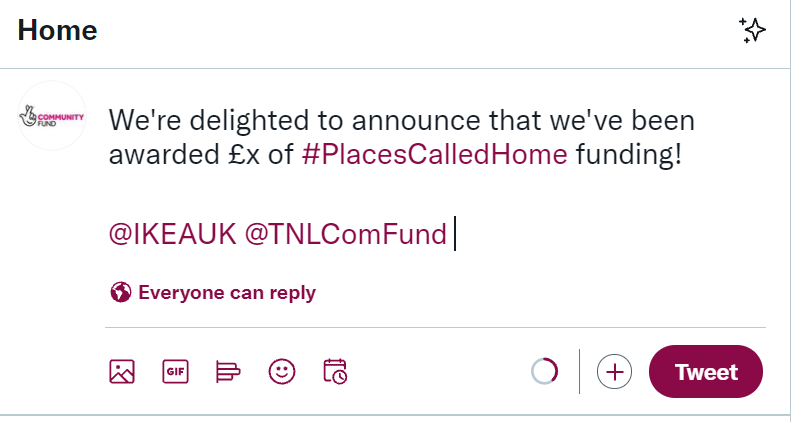Click the sparkle Top Tweets icon
This screenshot has height=422, width=811.
point(753,30)
